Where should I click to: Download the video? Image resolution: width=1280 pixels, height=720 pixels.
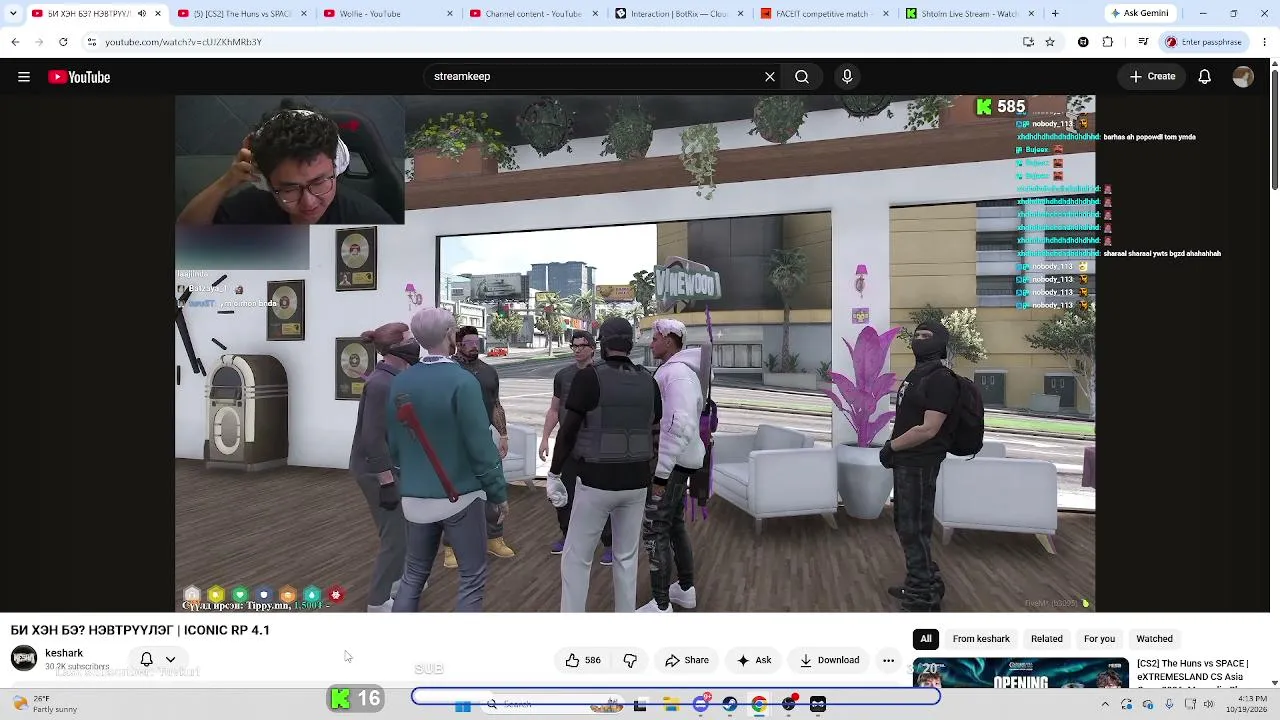point(829,660)
